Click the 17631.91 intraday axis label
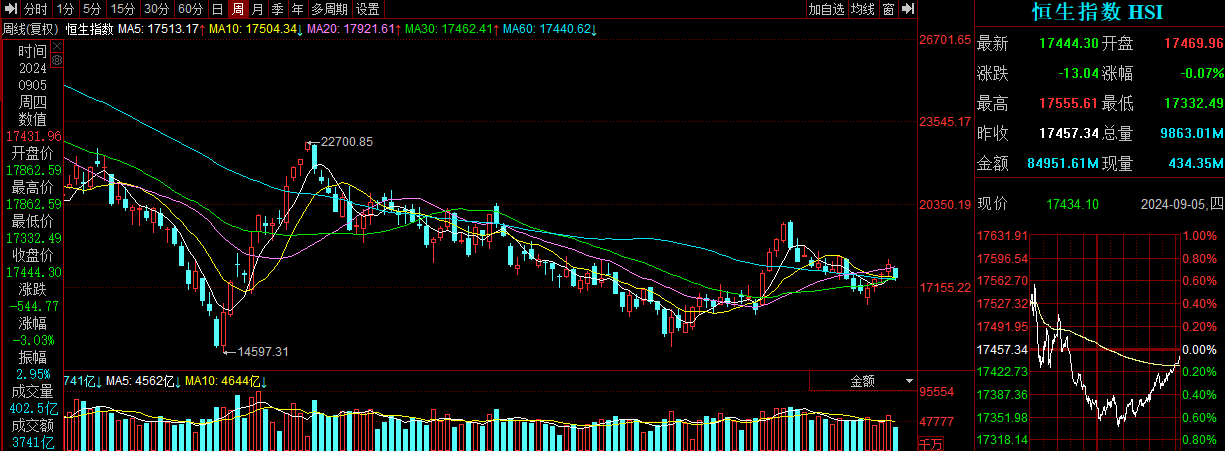This screenshot has height=451, width=1225. (x=1000, y=237)
